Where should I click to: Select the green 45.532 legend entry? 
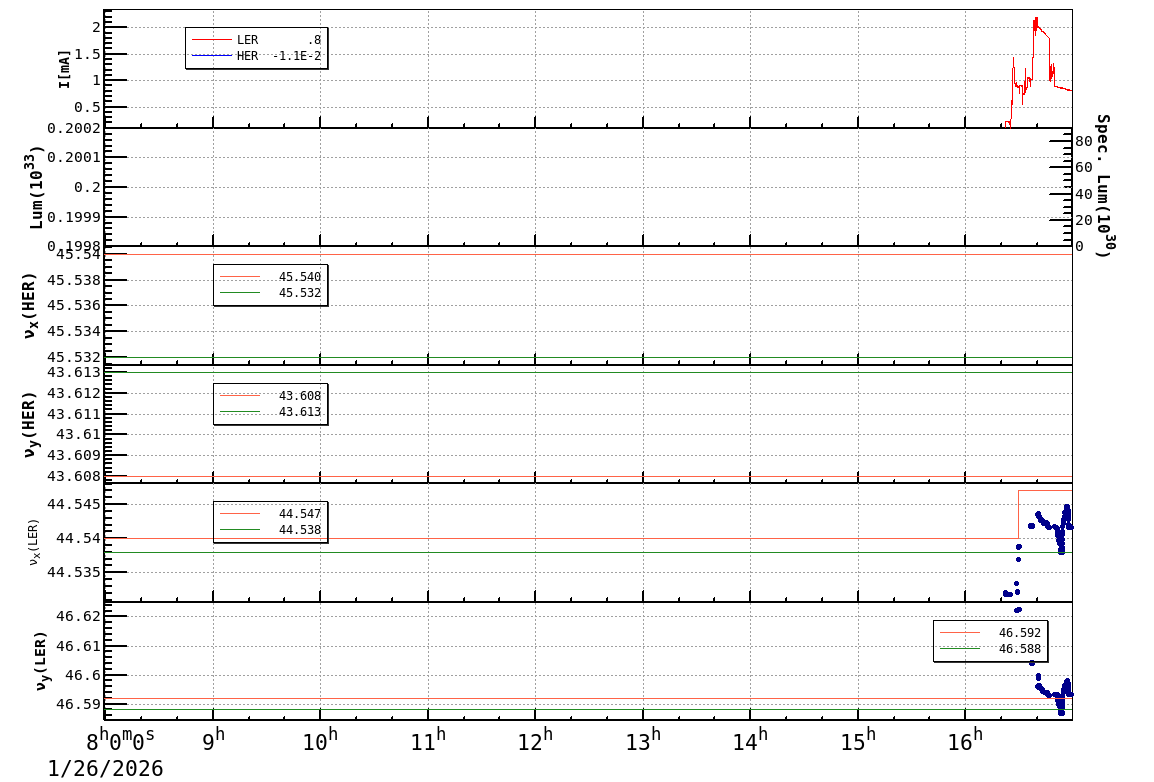270,293
